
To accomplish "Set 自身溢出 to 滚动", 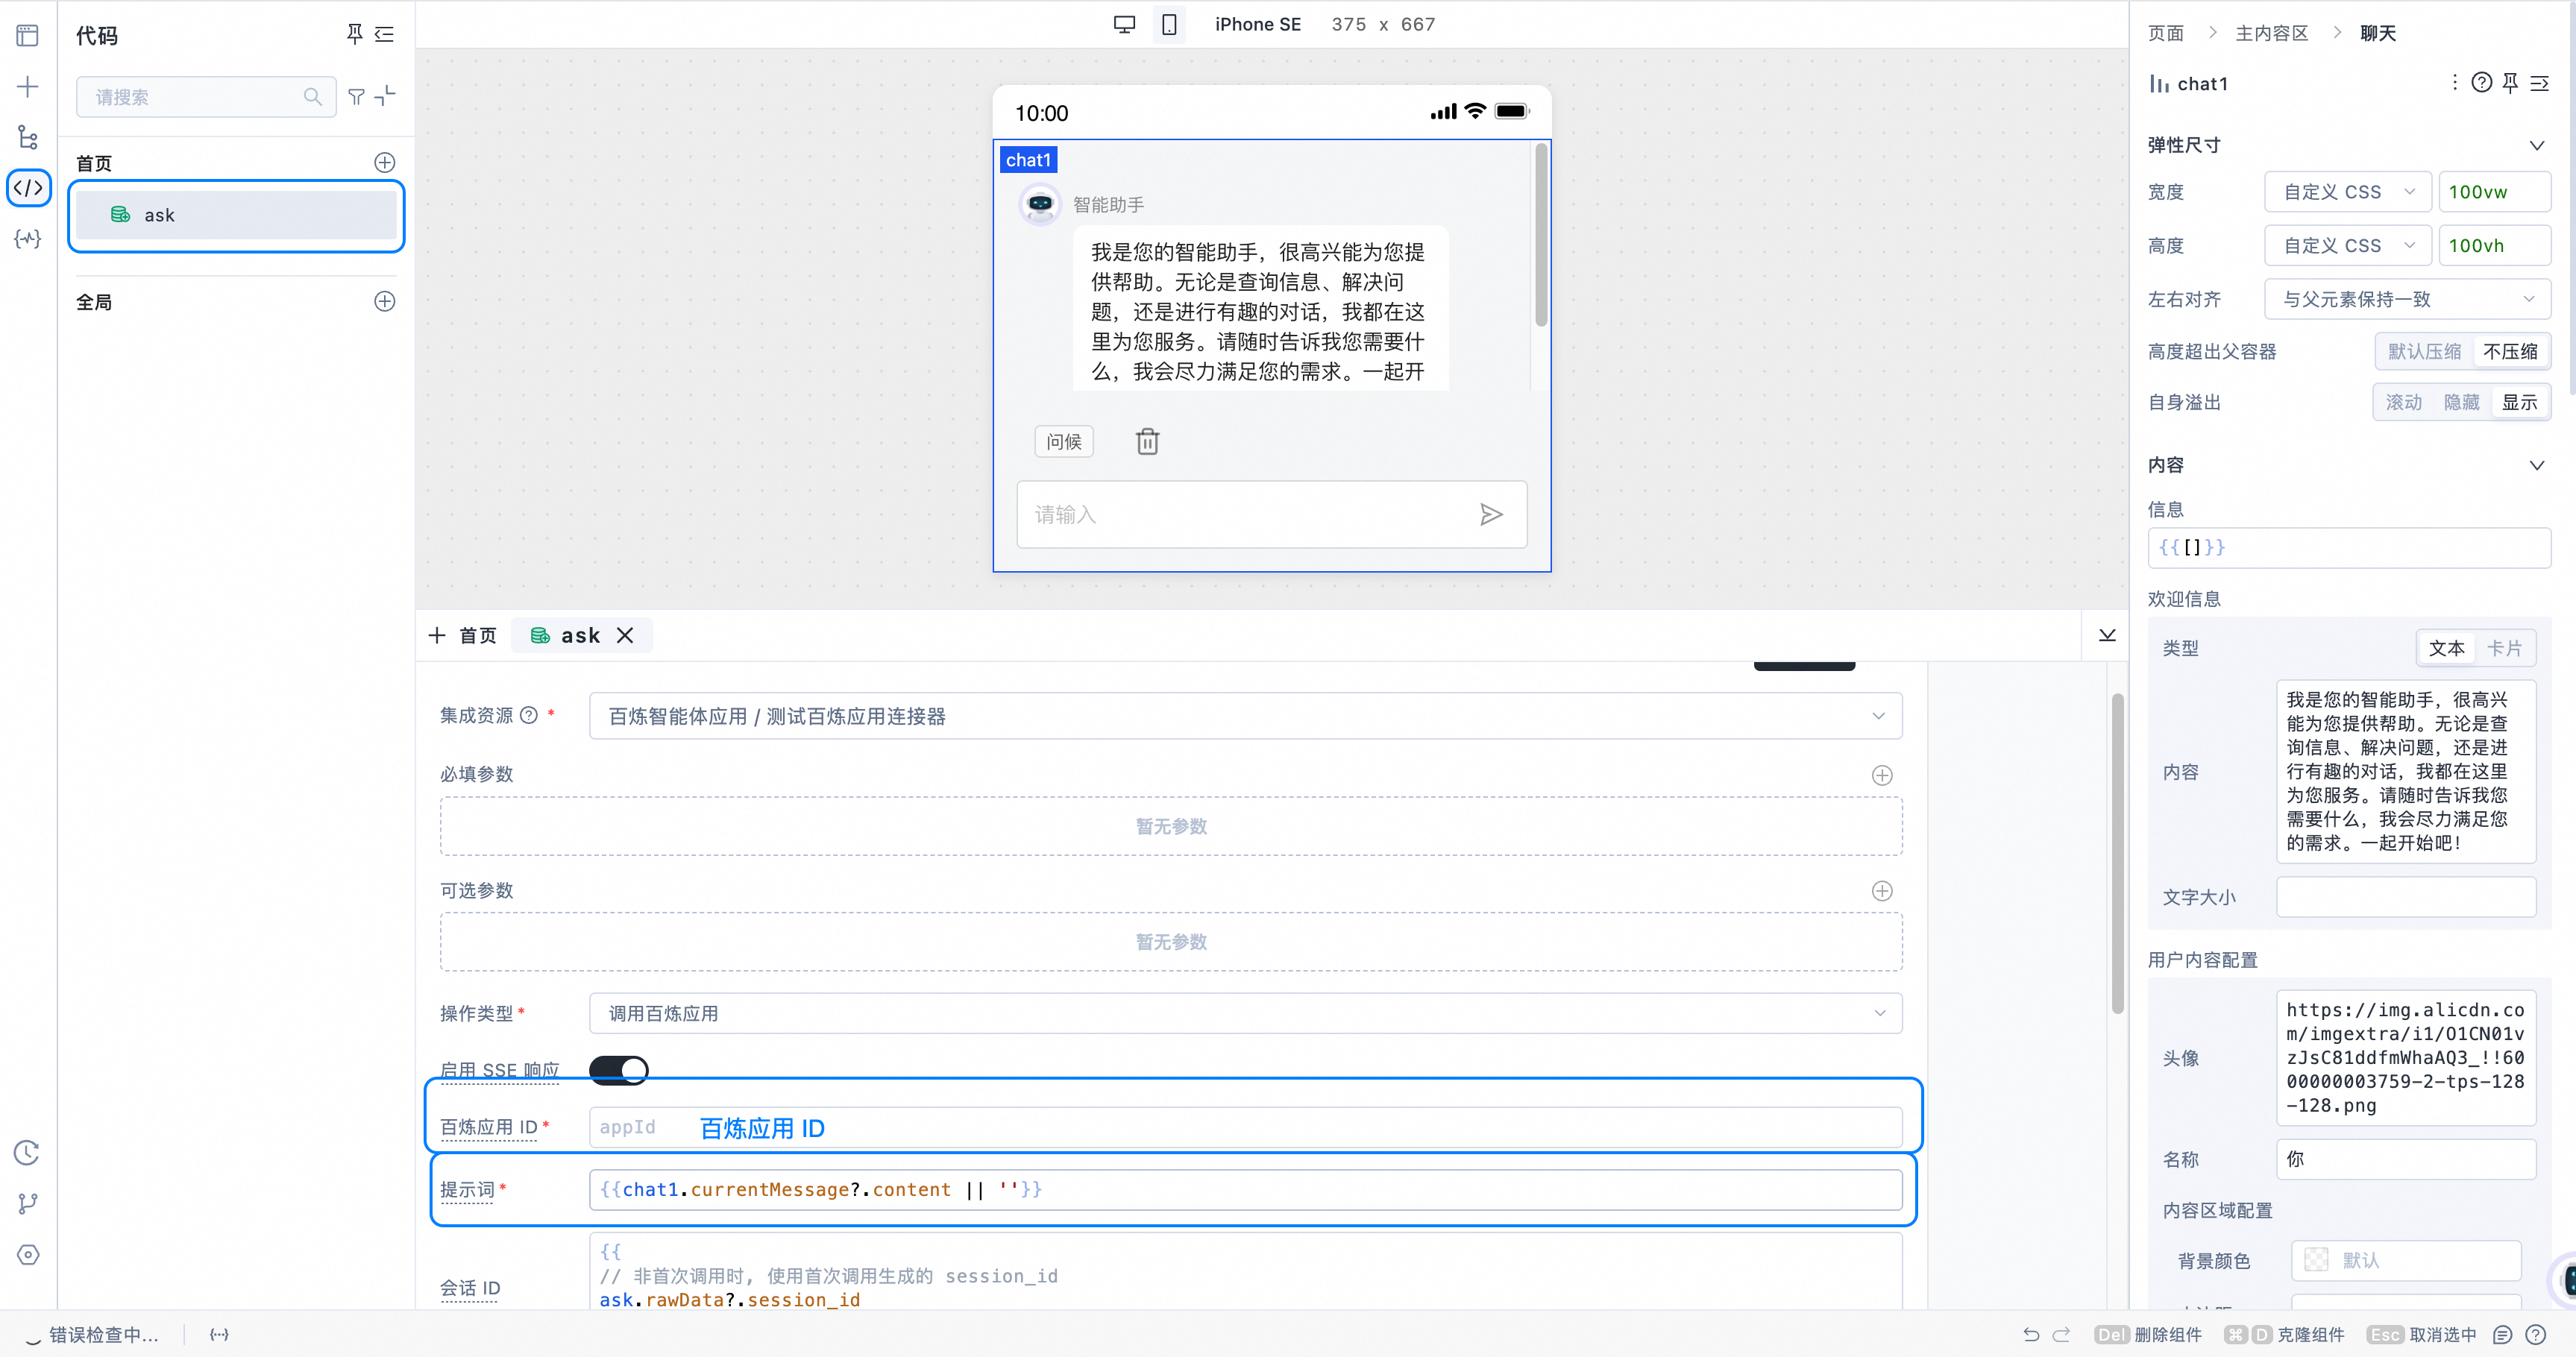I will (2403, 402).
